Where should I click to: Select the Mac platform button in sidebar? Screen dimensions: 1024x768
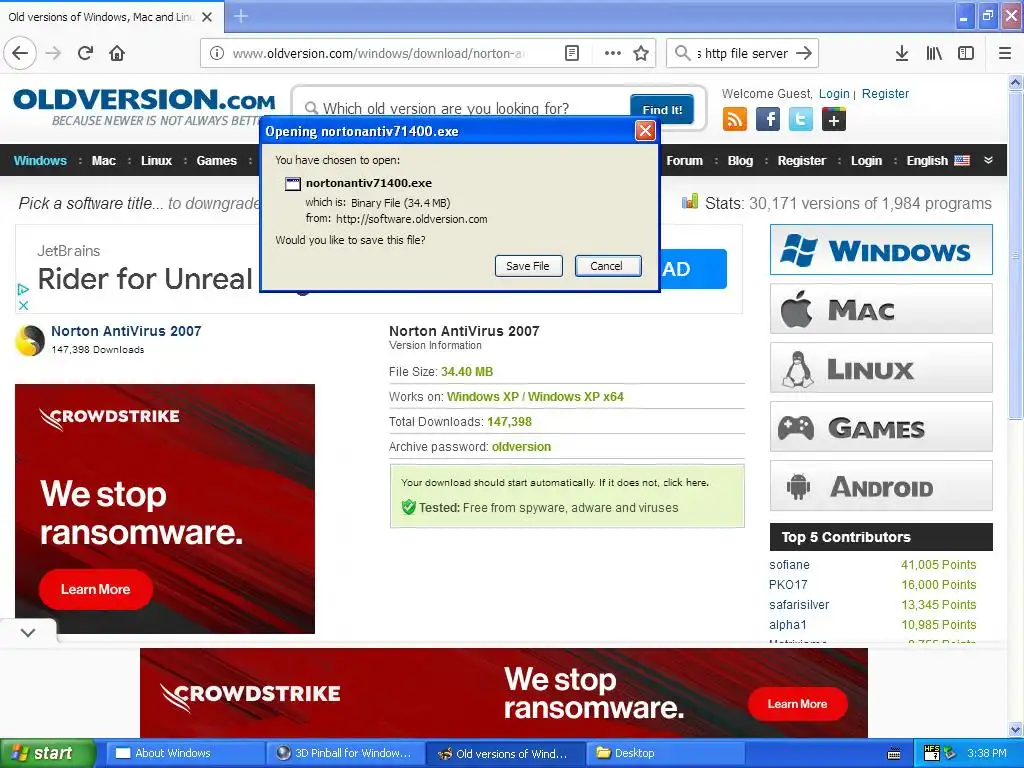click(881, 309)
